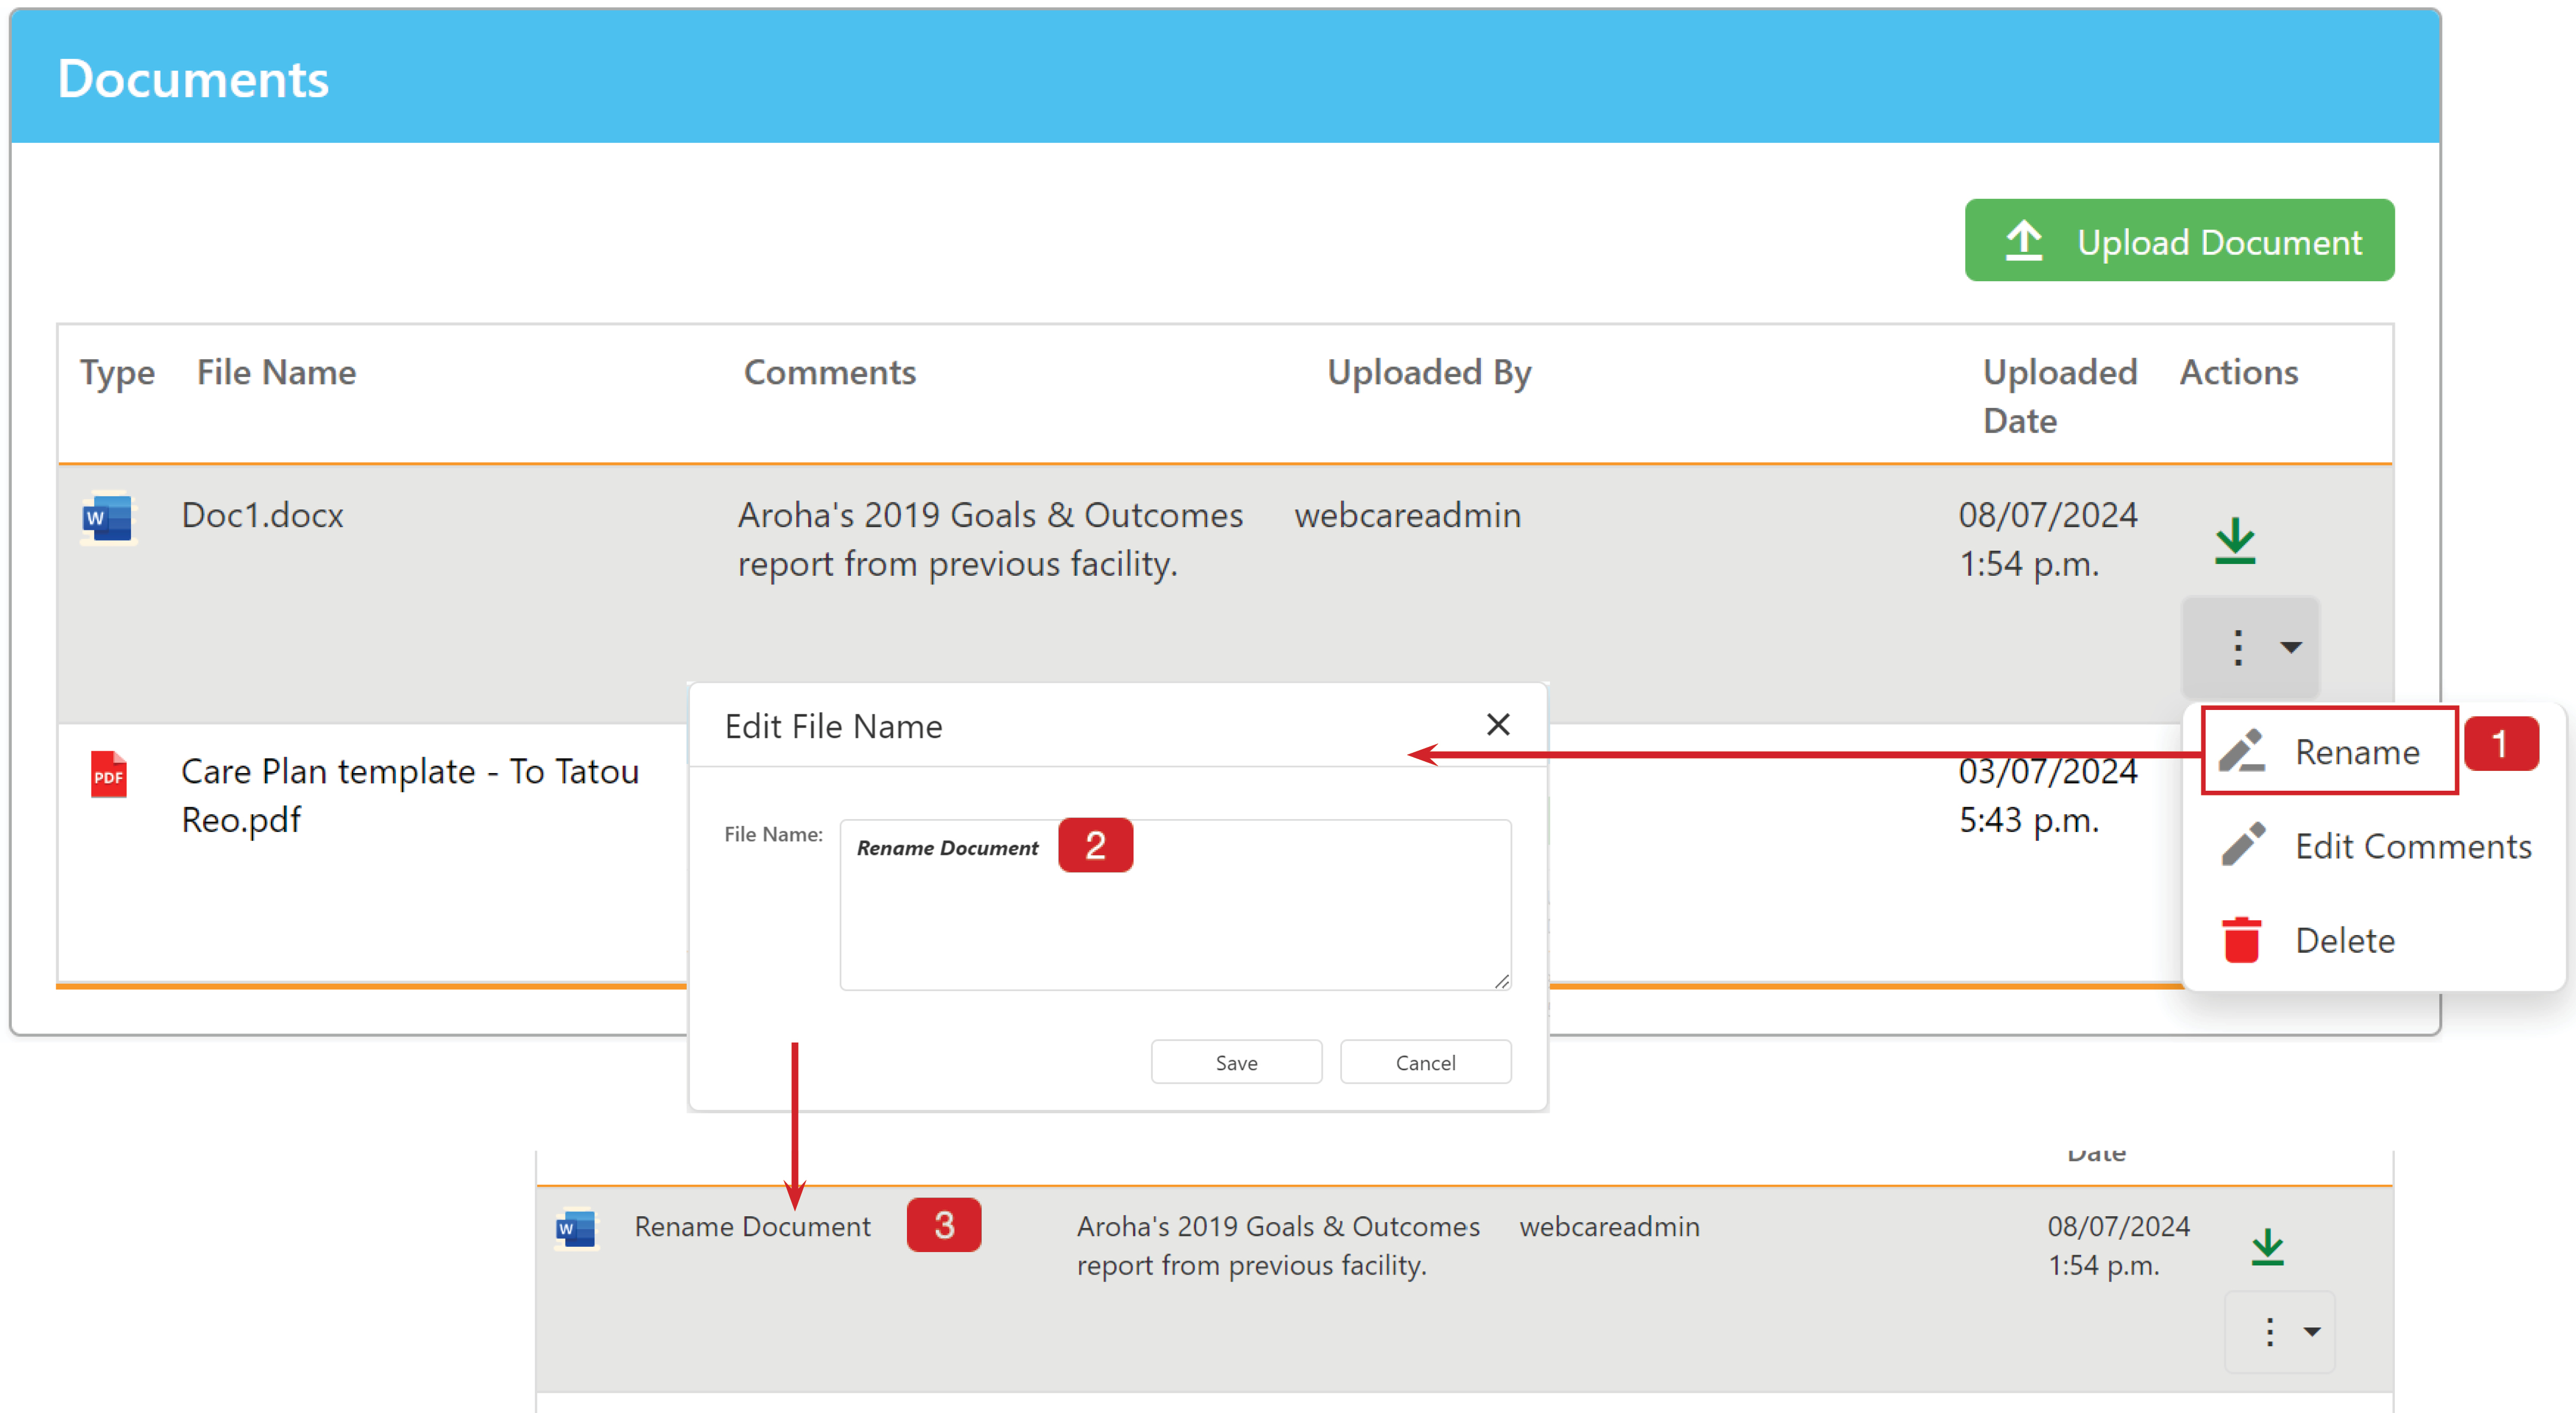
Task: Cancel the Edit File Name dialog
Action: click(1425, 1062)
